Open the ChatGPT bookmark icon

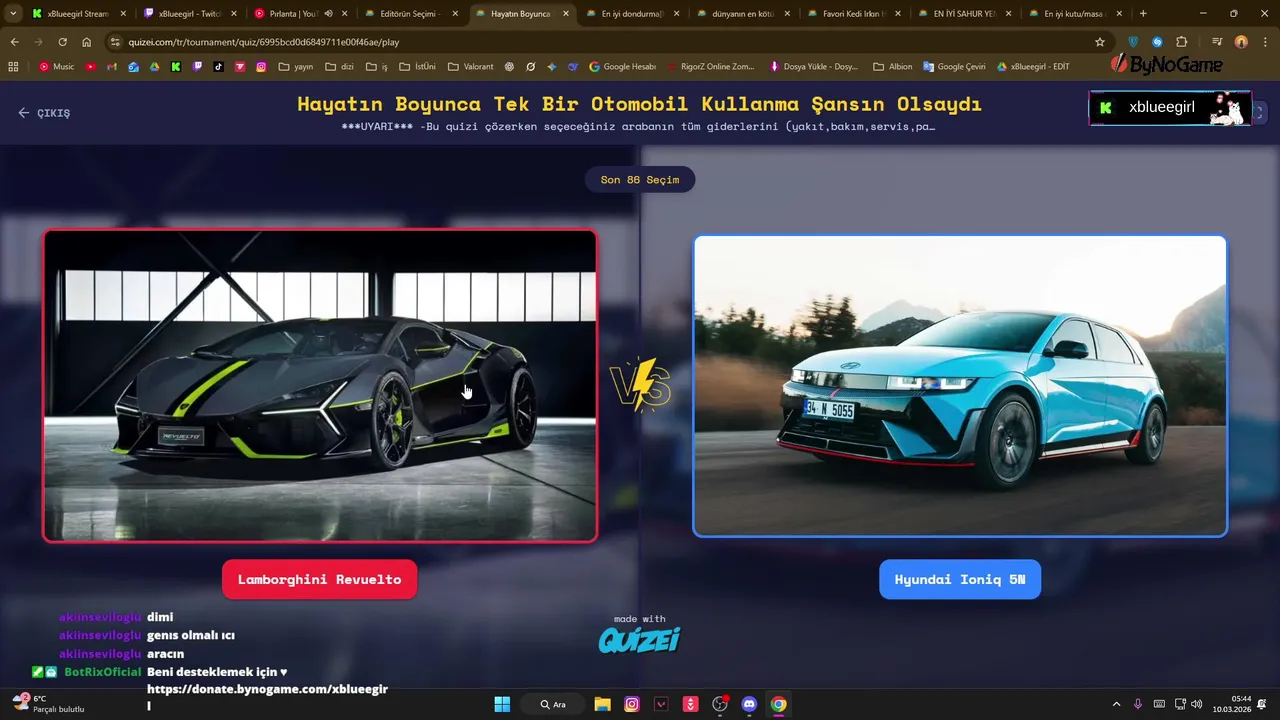(509, 66)
